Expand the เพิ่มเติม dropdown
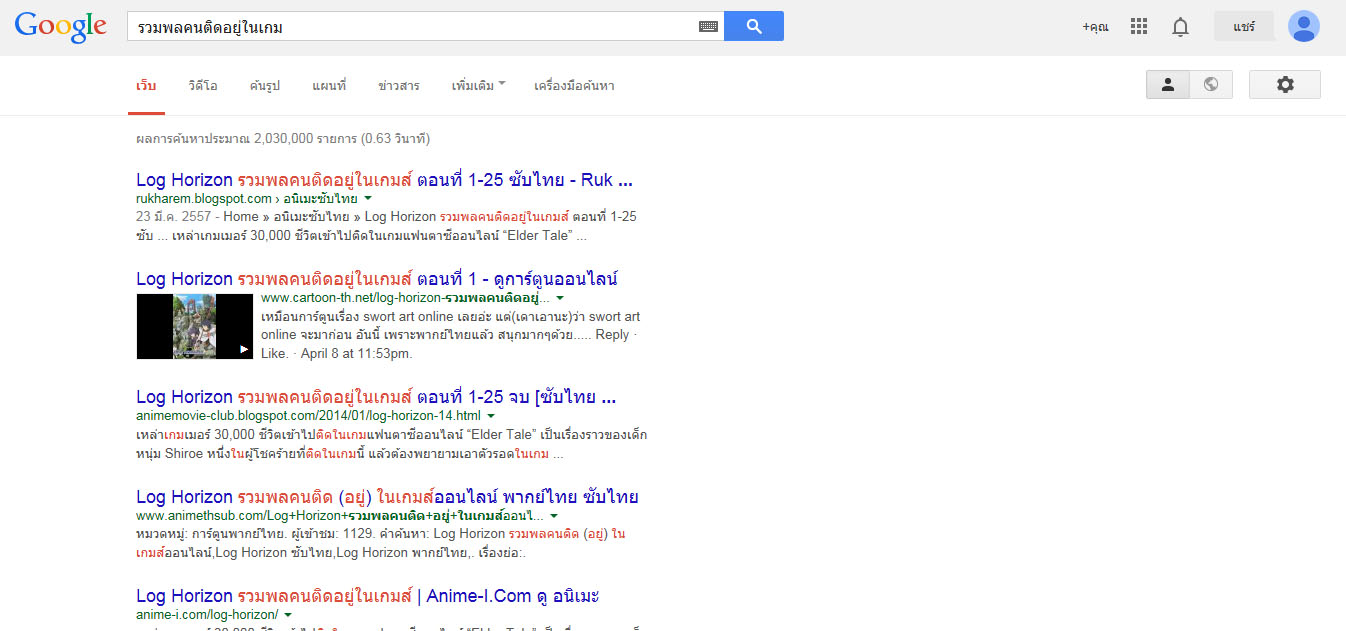 click(x=478, y=86)
